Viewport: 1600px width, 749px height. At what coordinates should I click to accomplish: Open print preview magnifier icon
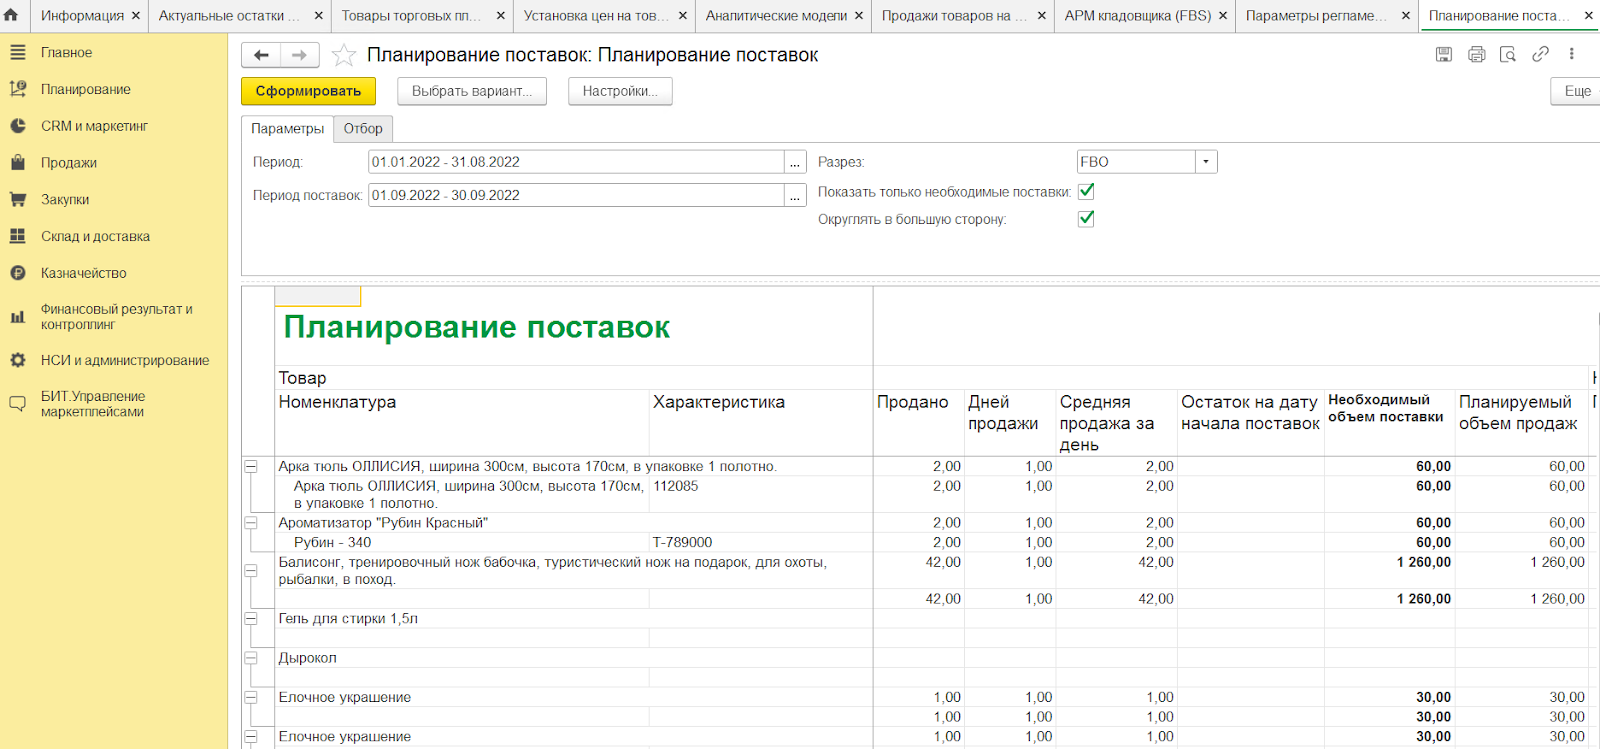[x=1508, y=55]
